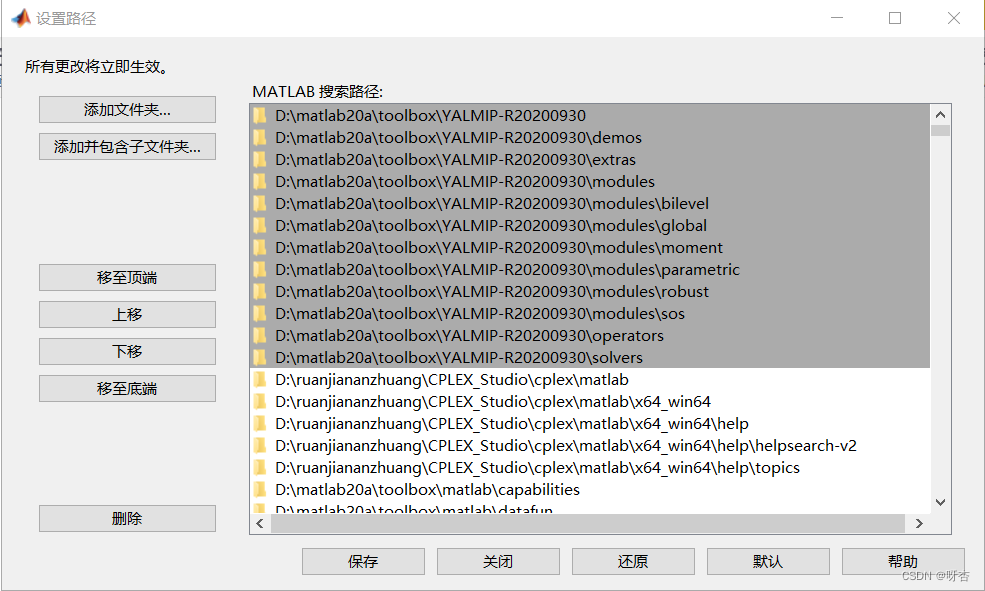This screenshot has width=985, height=591.
Task: Select path D:\matlab20a\toolbox\YALMIP-R20200930
Action: 590,116
